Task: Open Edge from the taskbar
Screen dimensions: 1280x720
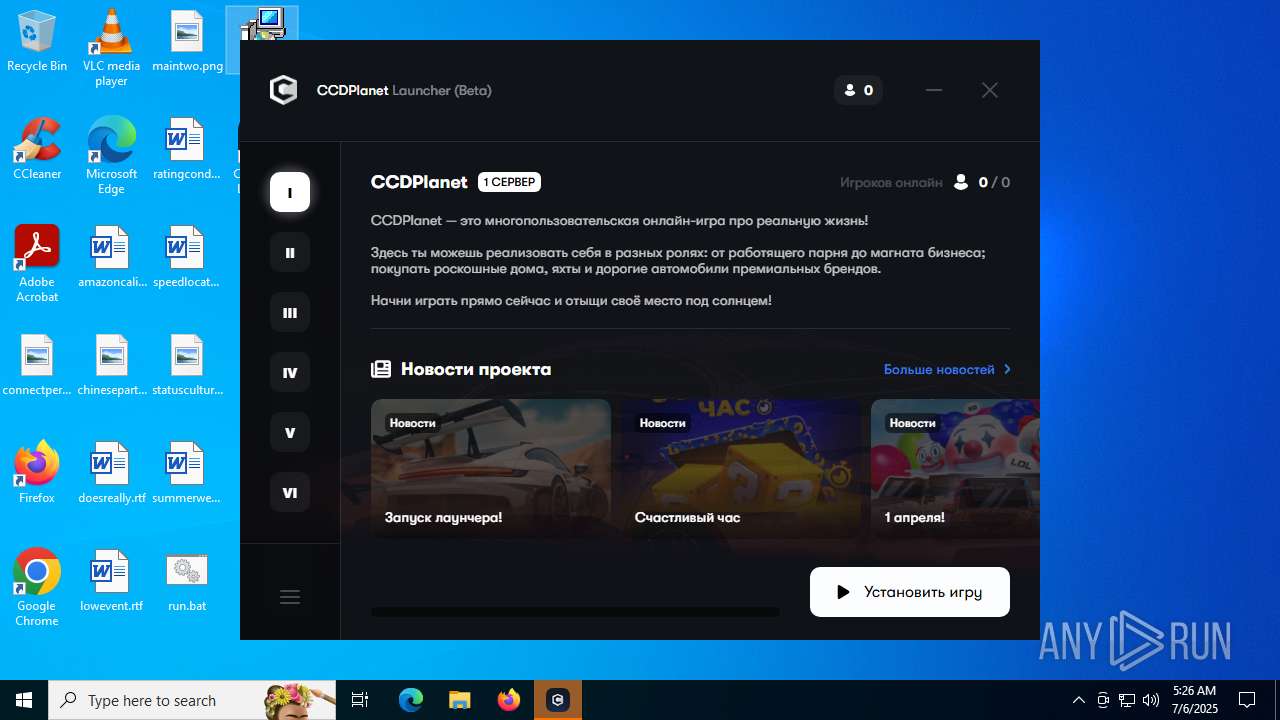Action: [x=411, y=700]
